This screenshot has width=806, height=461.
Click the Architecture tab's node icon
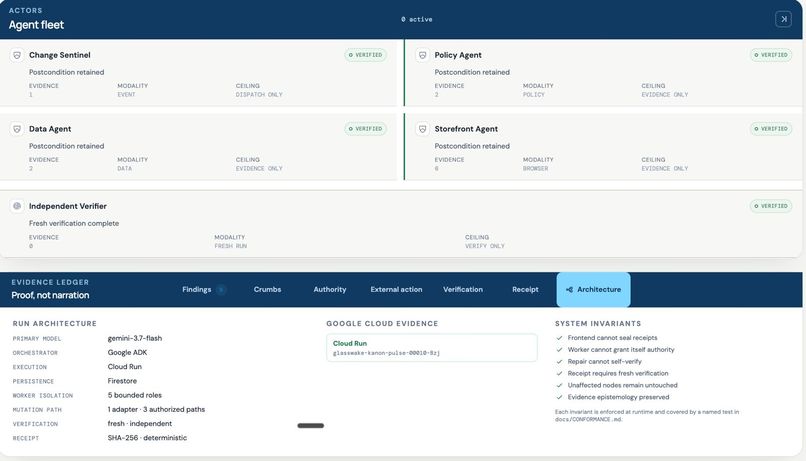click(x=569, y=290)
